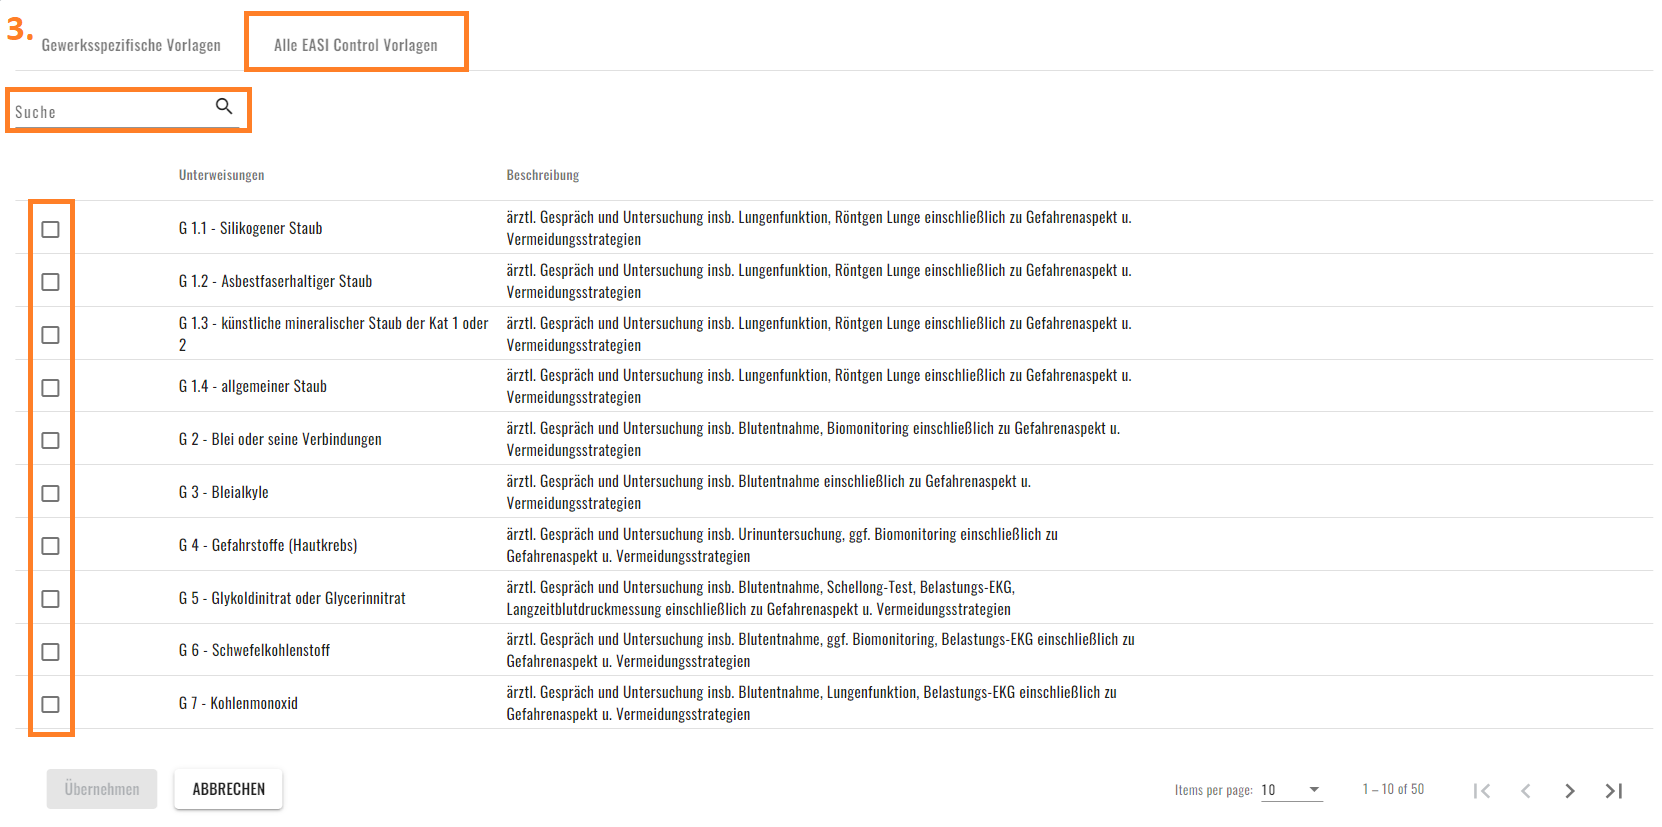Click the 1 – 10 of 50 range label
1662x827 pixels.
[1393, 789]
